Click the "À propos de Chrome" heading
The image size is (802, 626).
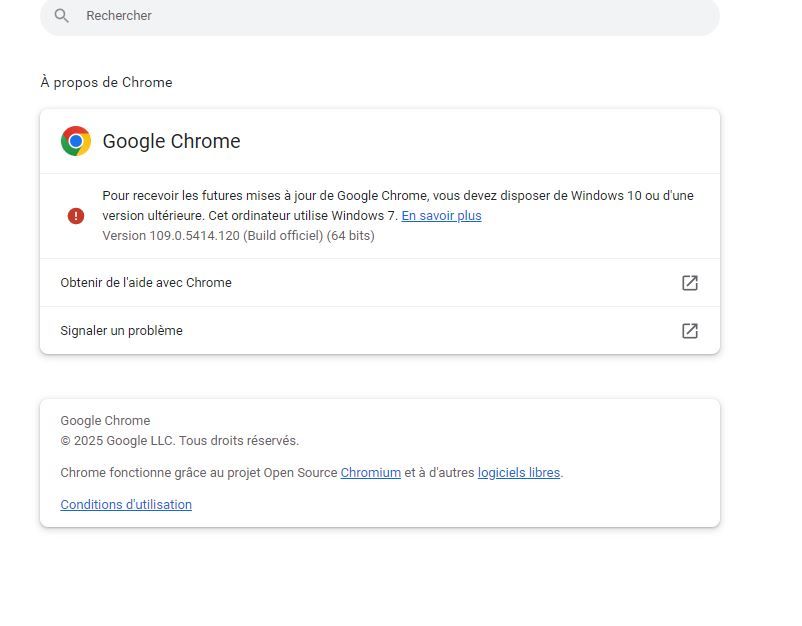pos(106,82)
